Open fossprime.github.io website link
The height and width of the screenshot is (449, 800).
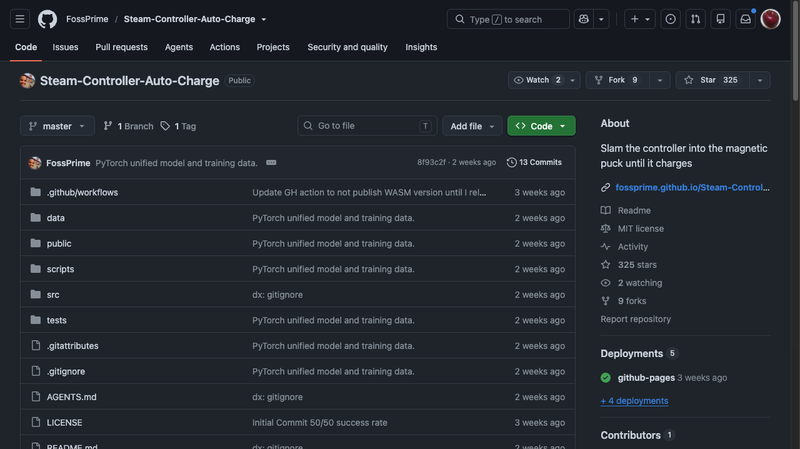pos(692,187)
